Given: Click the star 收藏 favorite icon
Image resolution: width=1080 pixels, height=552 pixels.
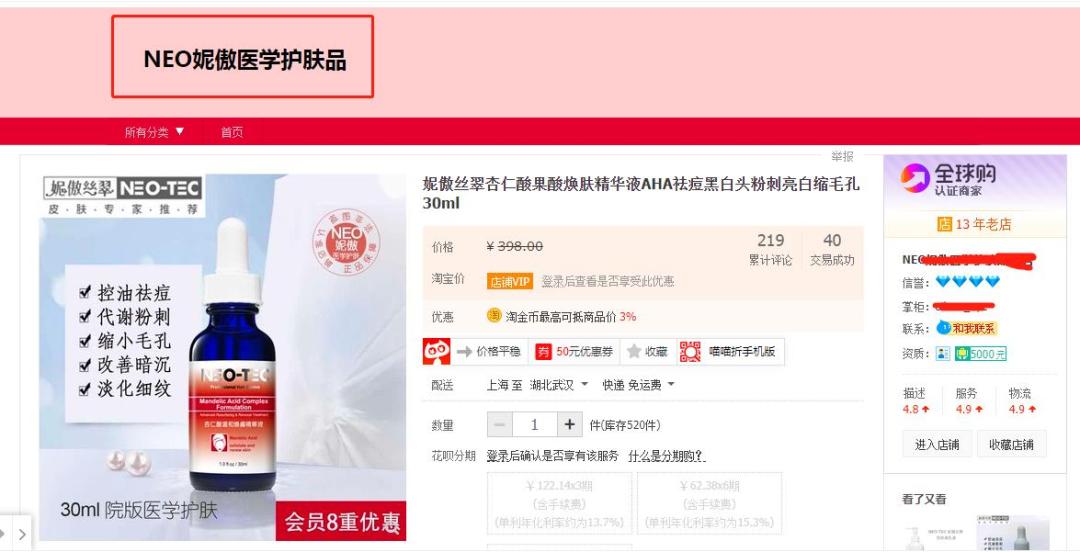Looking at the screenshot, I should [634, 352].
